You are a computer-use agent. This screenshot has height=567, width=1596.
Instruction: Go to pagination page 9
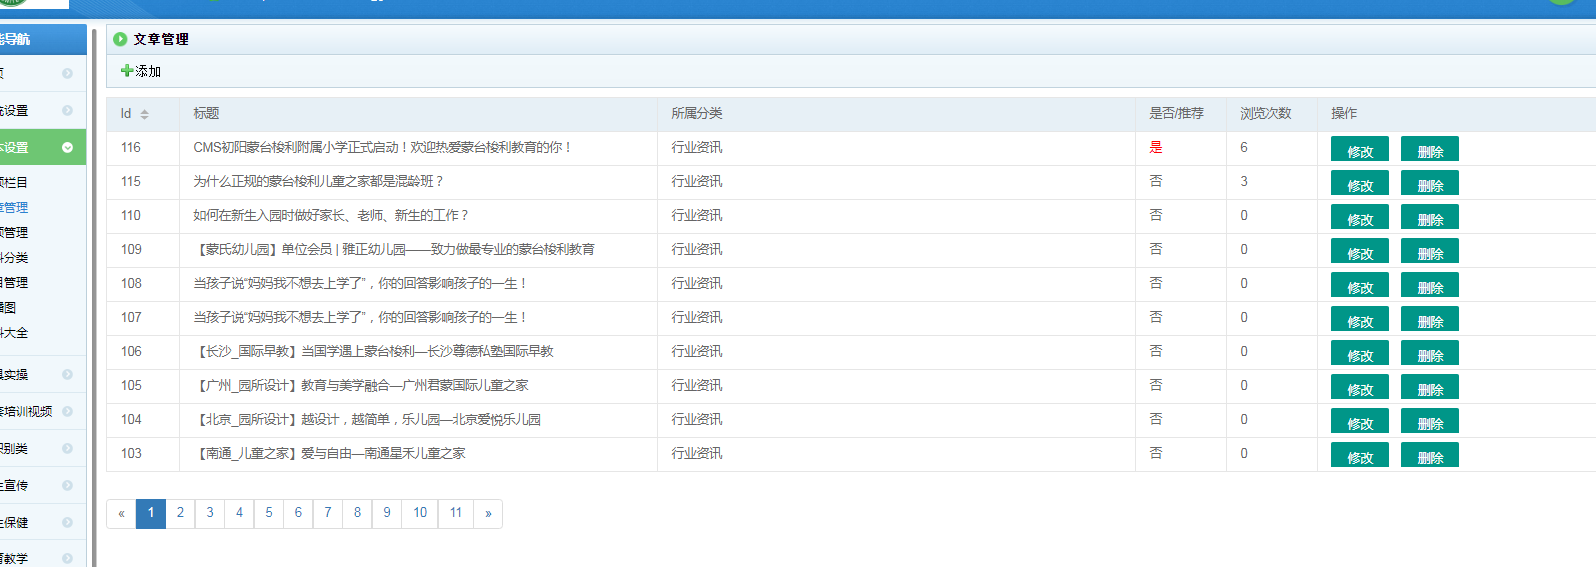(387, 513)
